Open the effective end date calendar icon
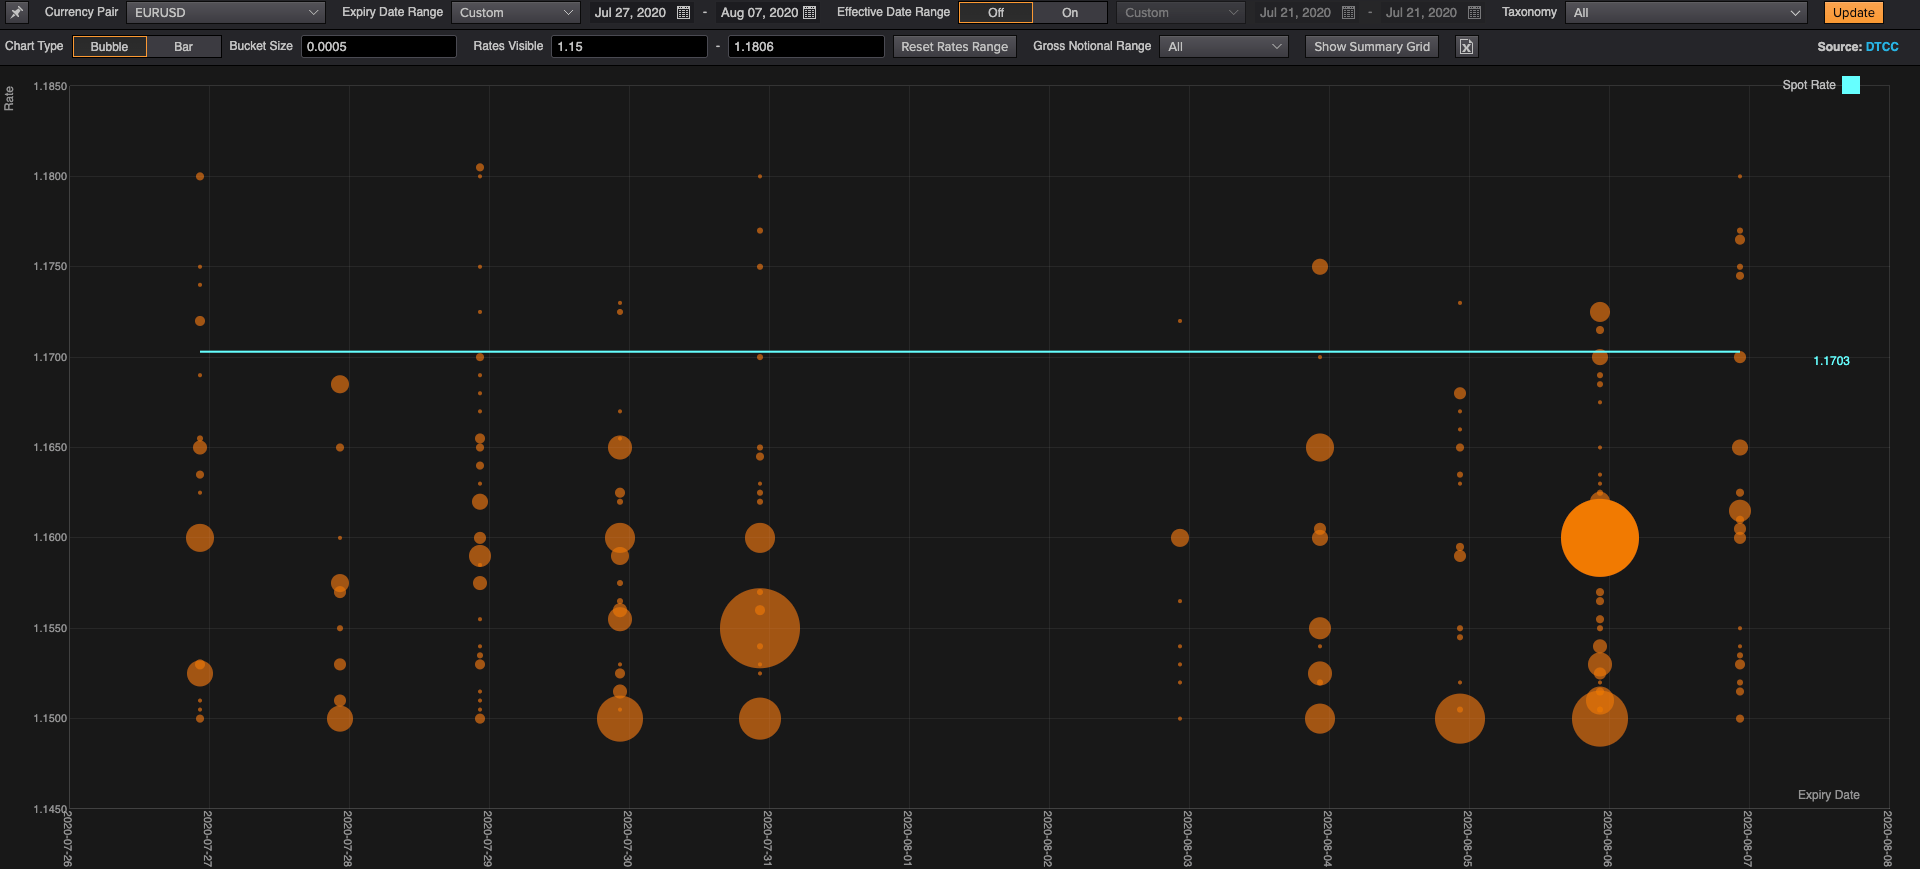This screenshot has width=1920, height=869. (x=1474, y=13)
